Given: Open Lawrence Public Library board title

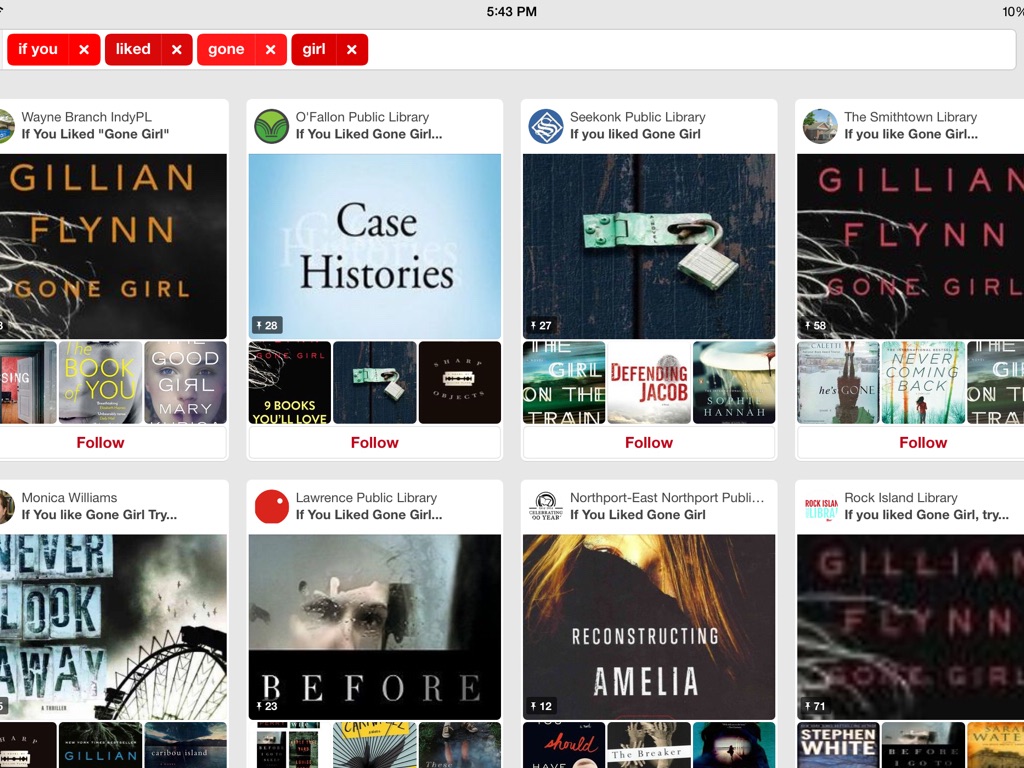Looking at the screenshot, I should coord(368,515).
